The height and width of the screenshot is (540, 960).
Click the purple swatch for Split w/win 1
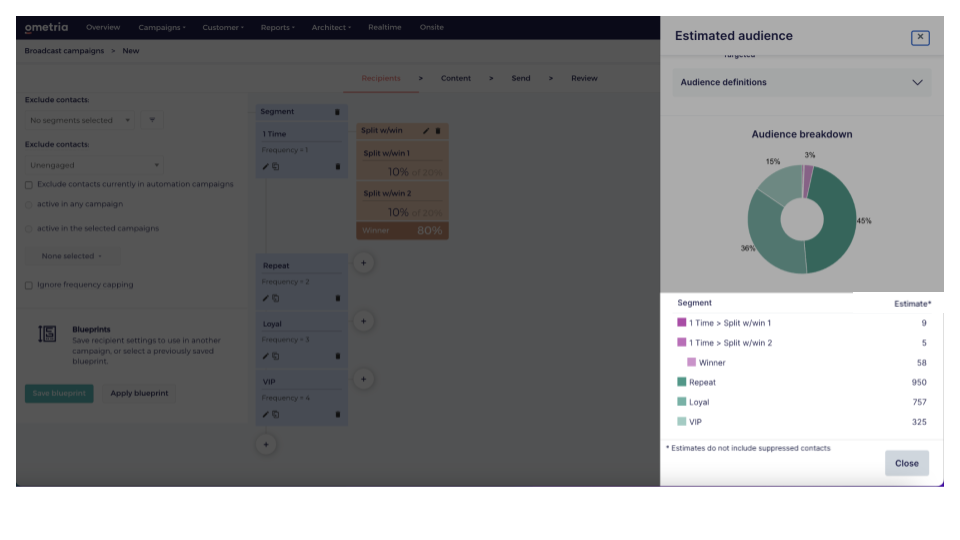681,323
